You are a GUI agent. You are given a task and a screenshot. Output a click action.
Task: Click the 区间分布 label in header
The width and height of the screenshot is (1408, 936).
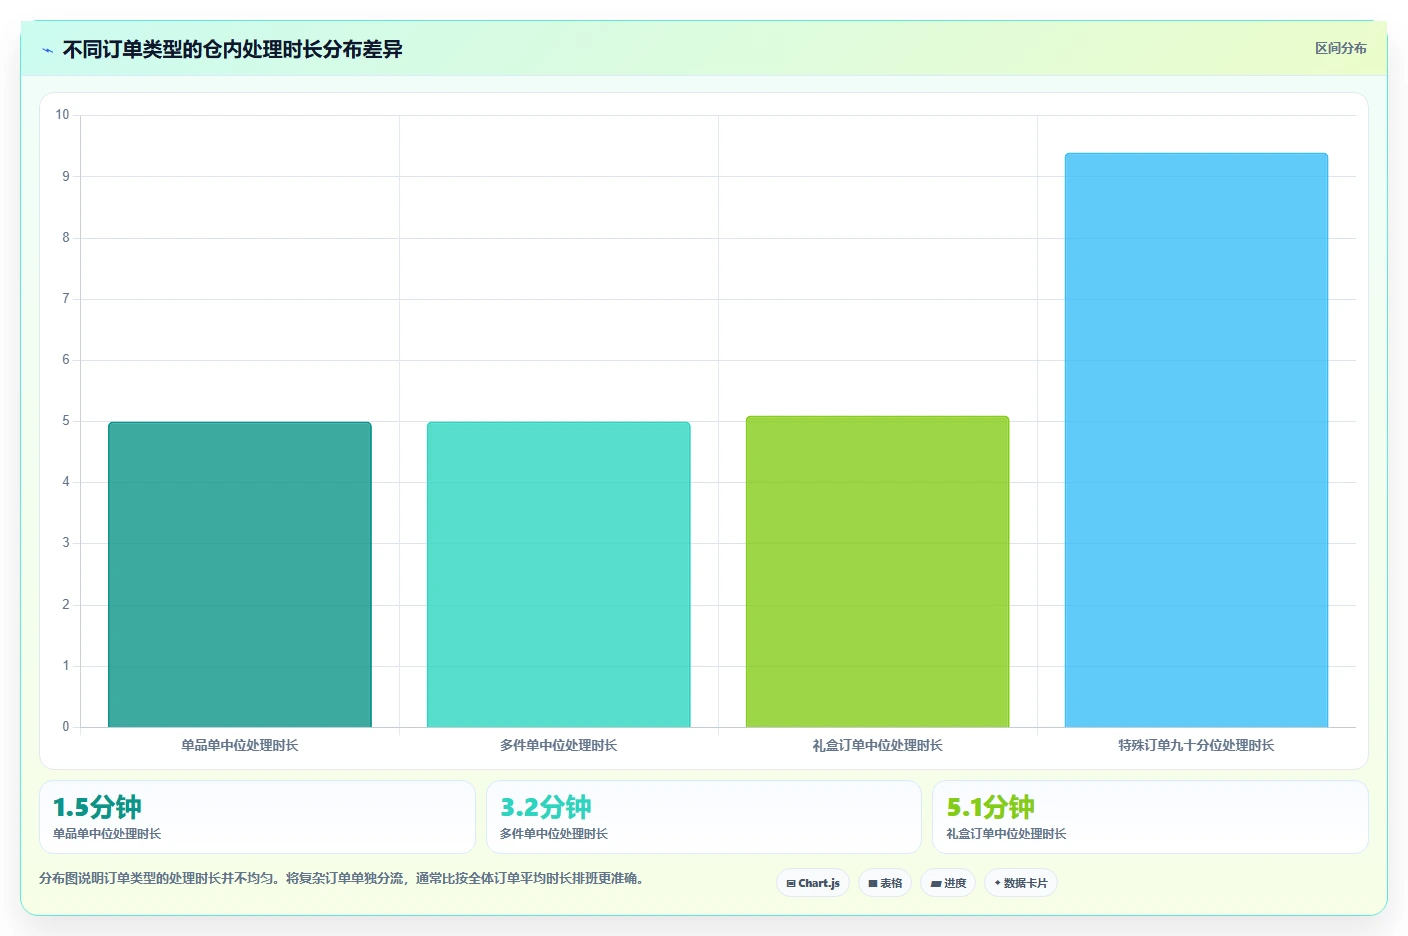pyautogui.click(x=1340, y=48)
